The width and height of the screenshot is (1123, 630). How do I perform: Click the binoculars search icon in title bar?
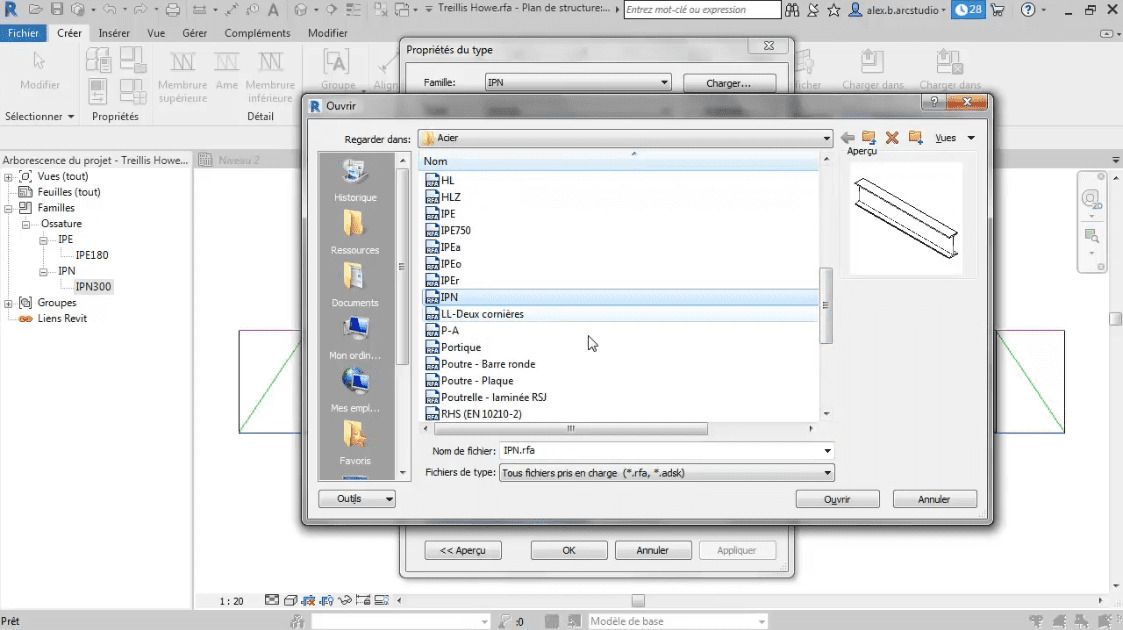click(x=792, y=10)
